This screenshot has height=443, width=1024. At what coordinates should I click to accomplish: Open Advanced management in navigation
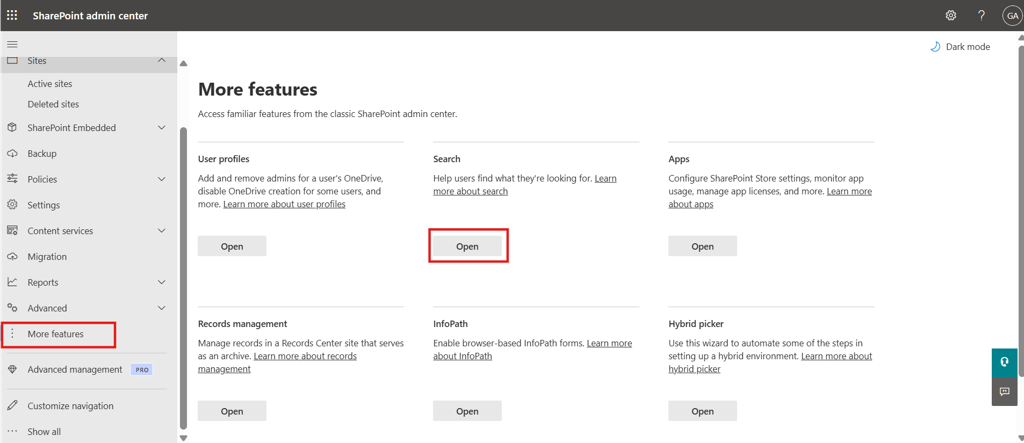coord(74,369)
